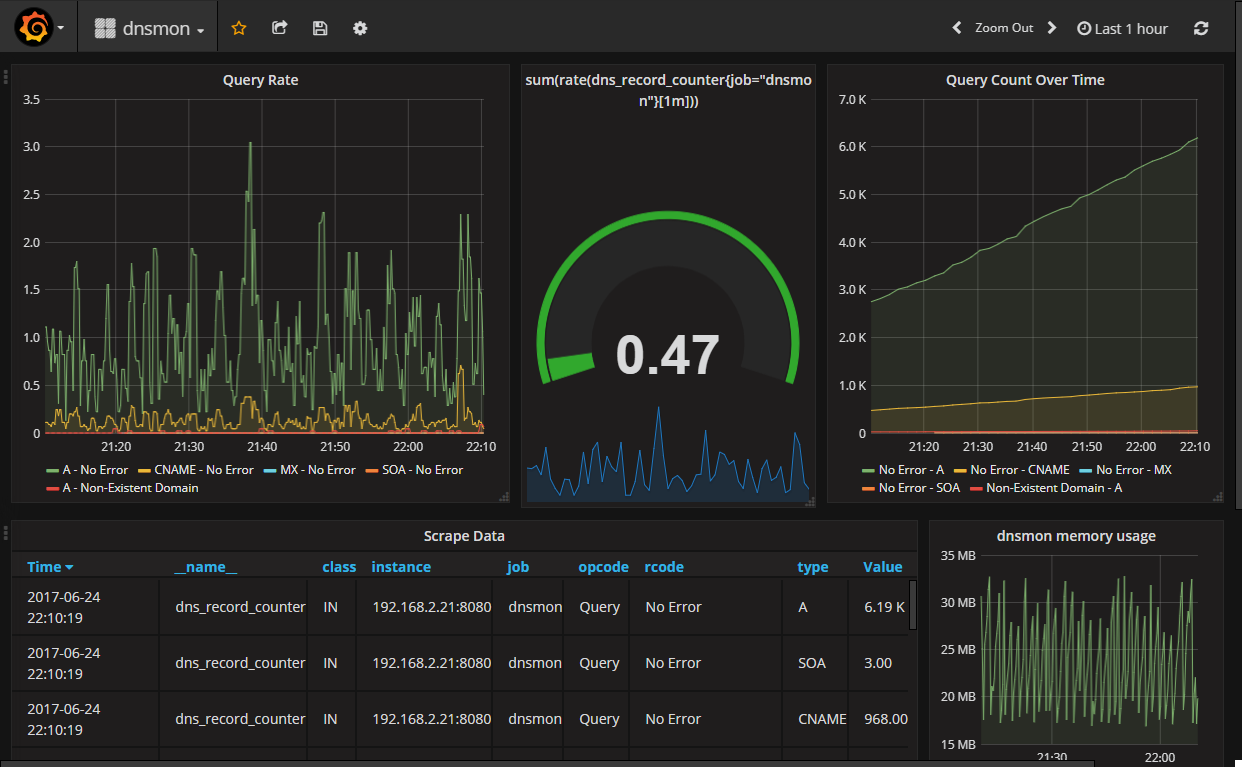Sort the table by the type column
The width and height of the screenshot is (1242, 767).
(x=813, y=567)
